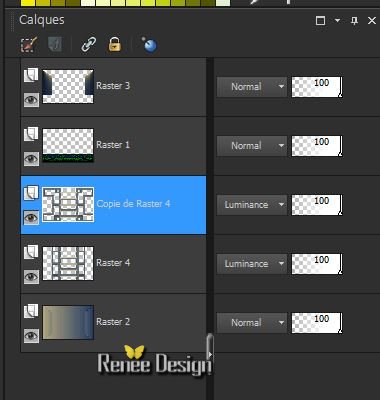Click the Raster 2 gradient thumbnail
The image size is (380, 400).
click(x=68, y=322)
